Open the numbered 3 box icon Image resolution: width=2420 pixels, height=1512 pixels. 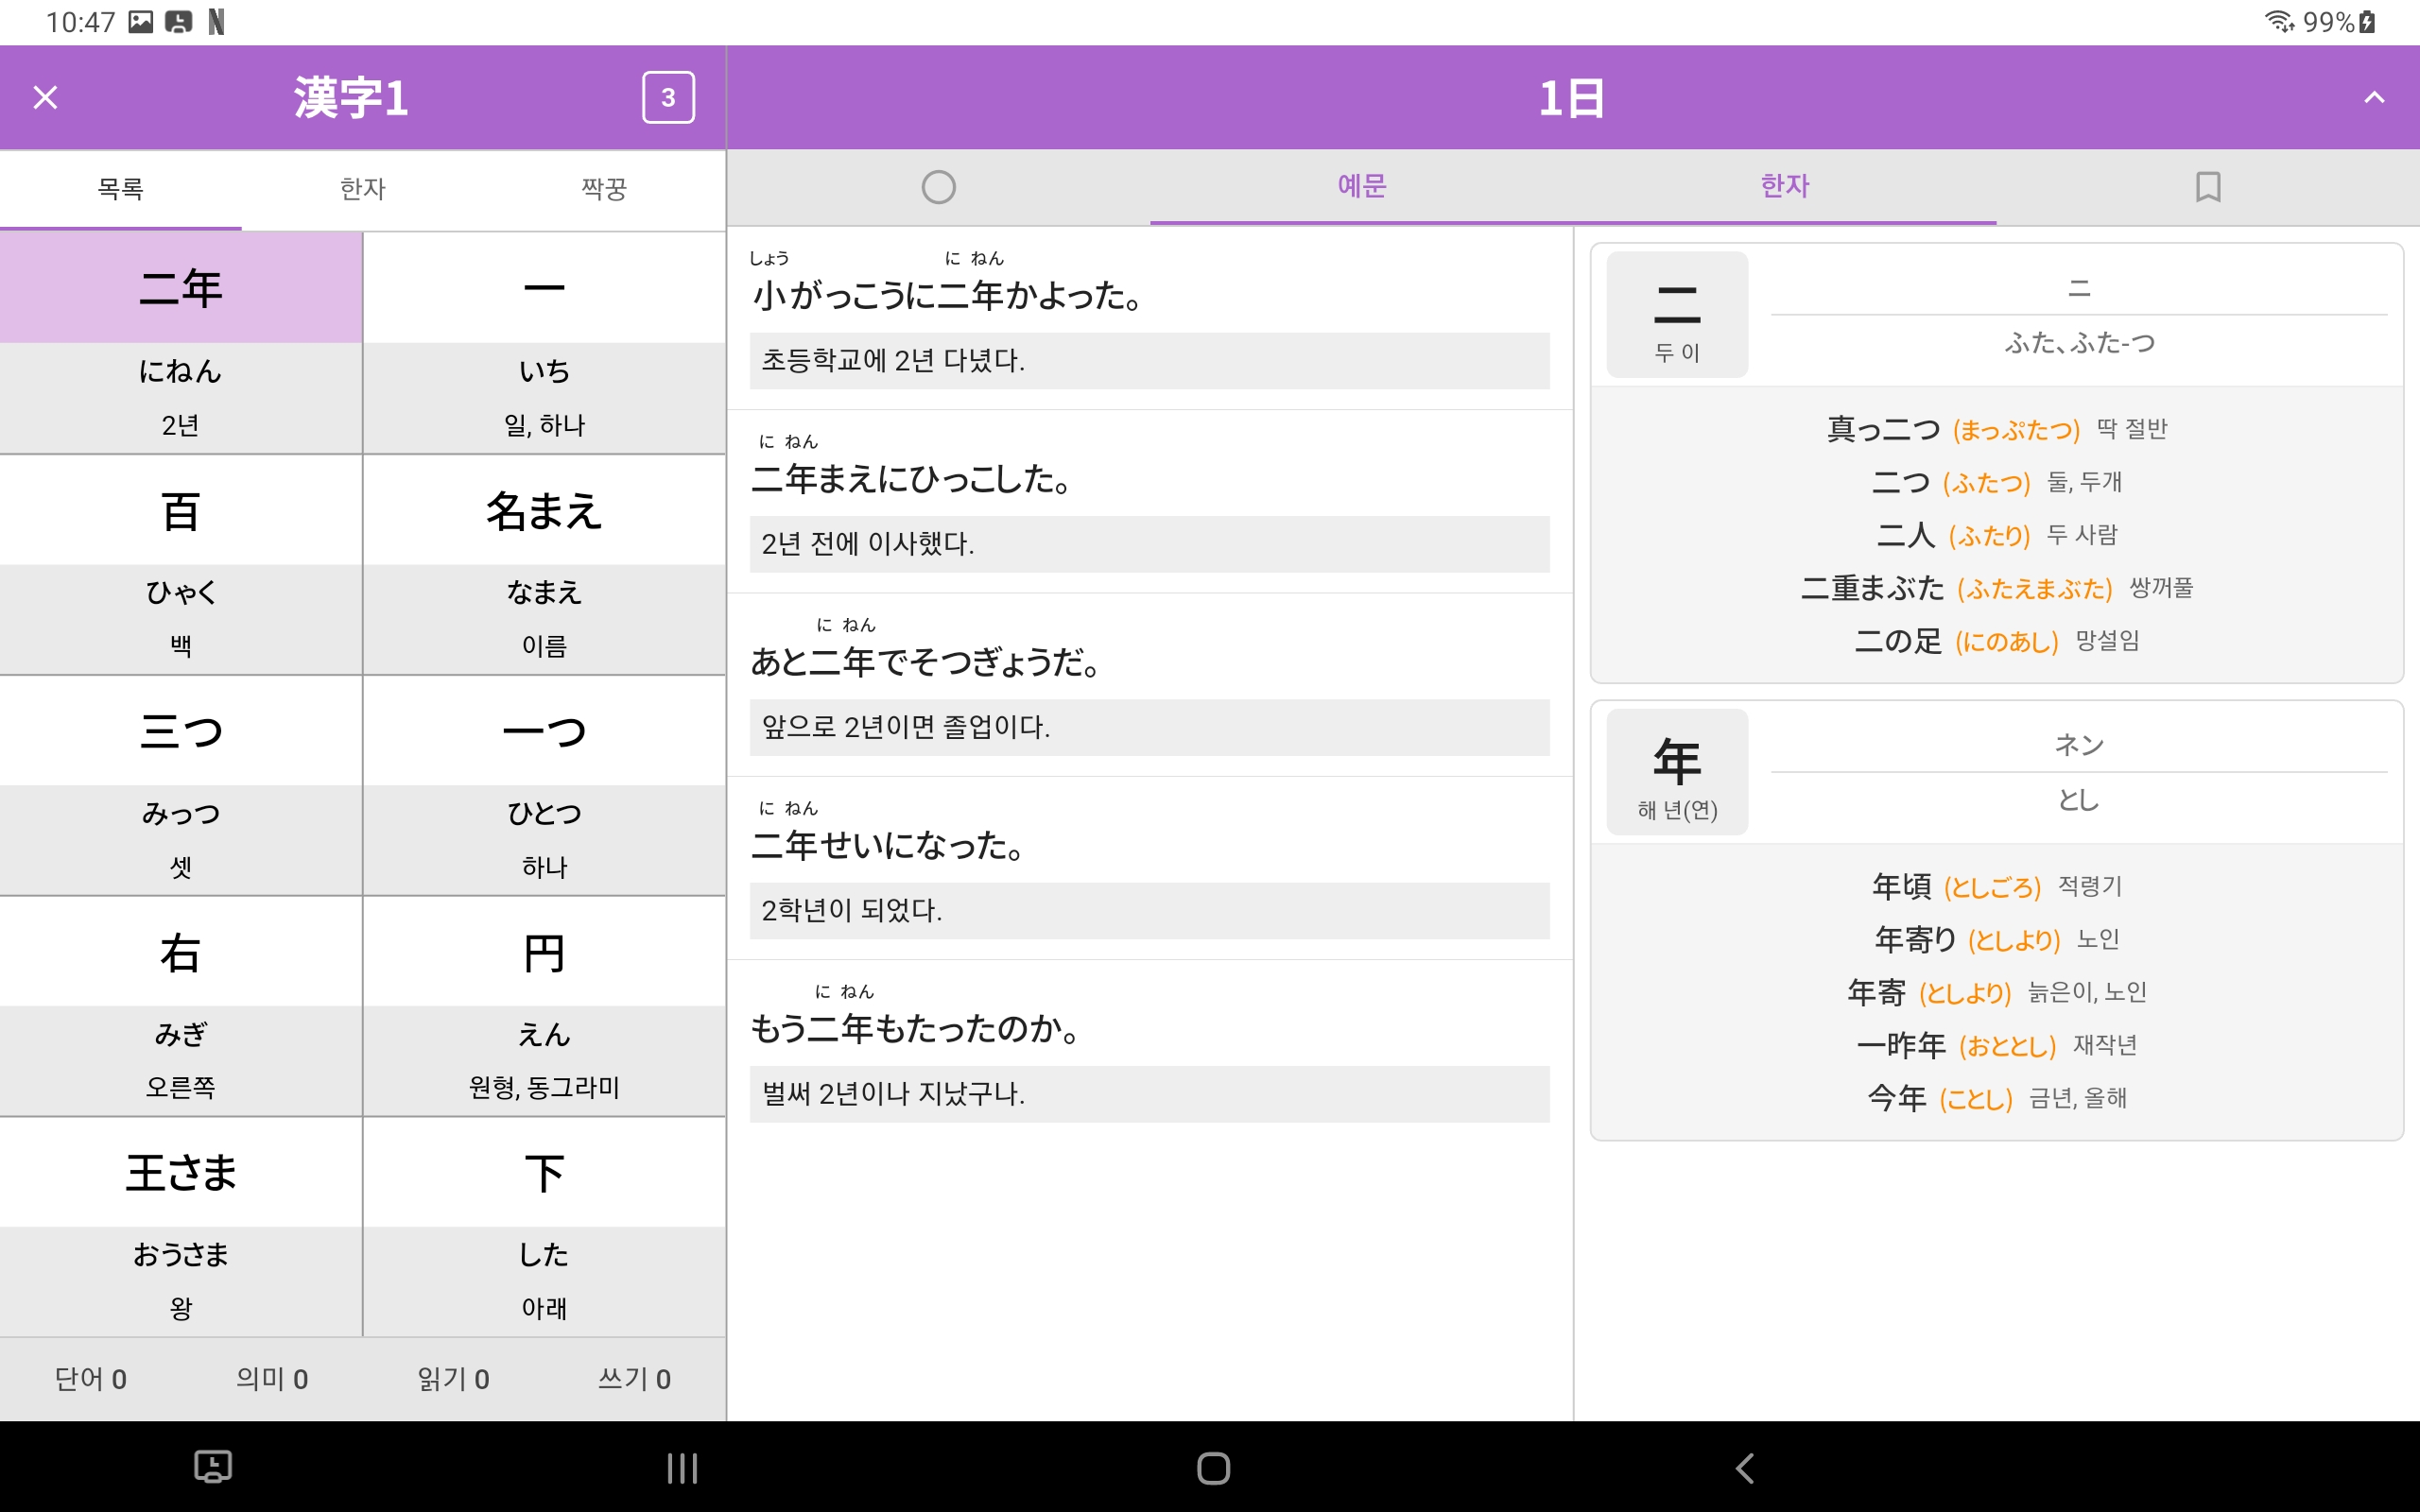coord(668,97)
